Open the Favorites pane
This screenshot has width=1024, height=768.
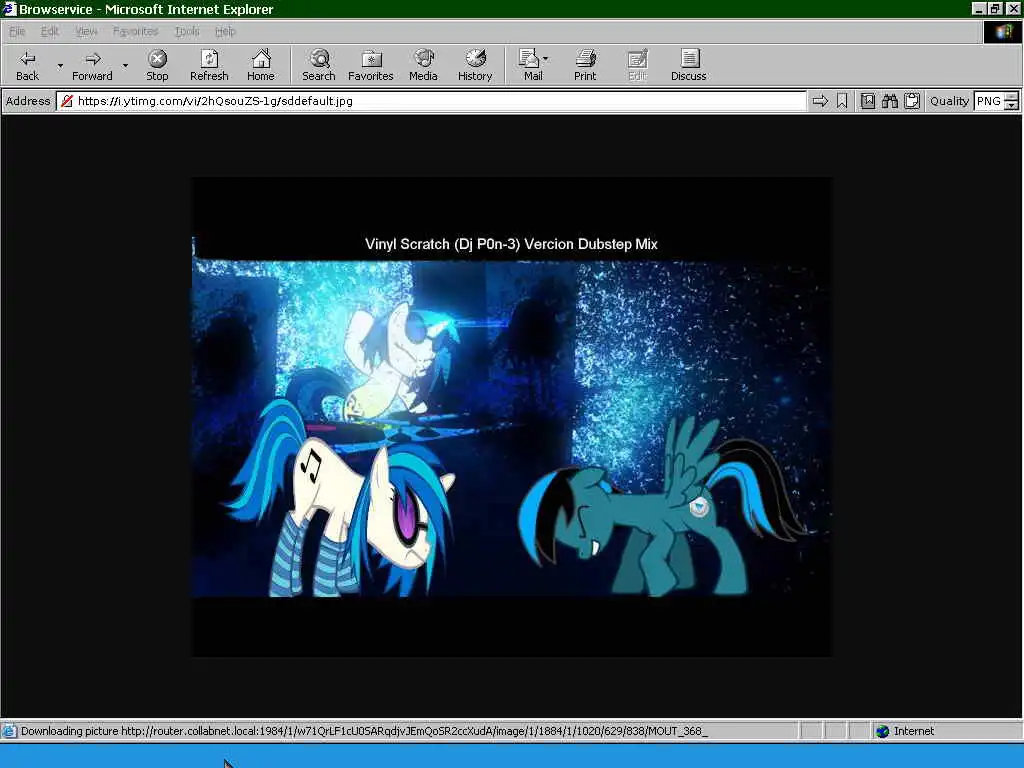(370, 65)
